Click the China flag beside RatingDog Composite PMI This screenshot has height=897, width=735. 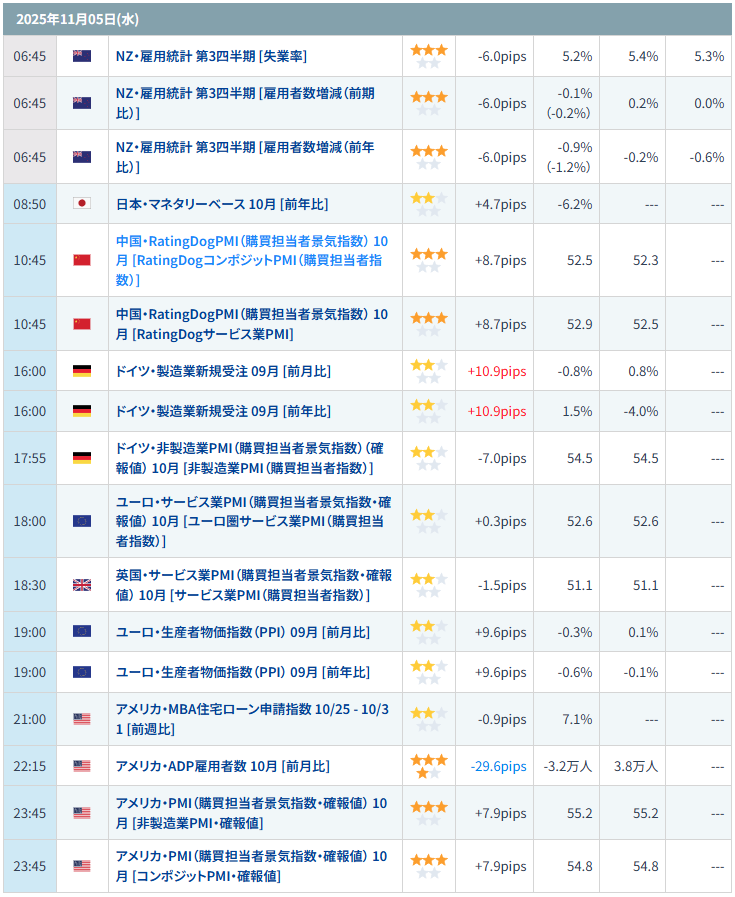coord(82,260)
